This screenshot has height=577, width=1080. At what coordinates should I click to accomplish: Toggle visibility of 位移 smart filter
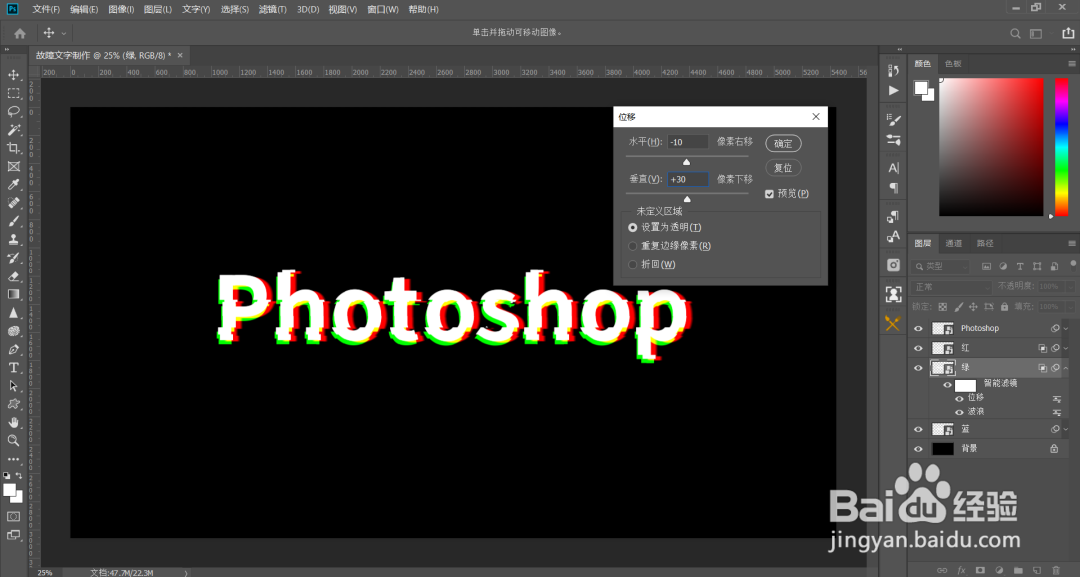click(959, 398)
